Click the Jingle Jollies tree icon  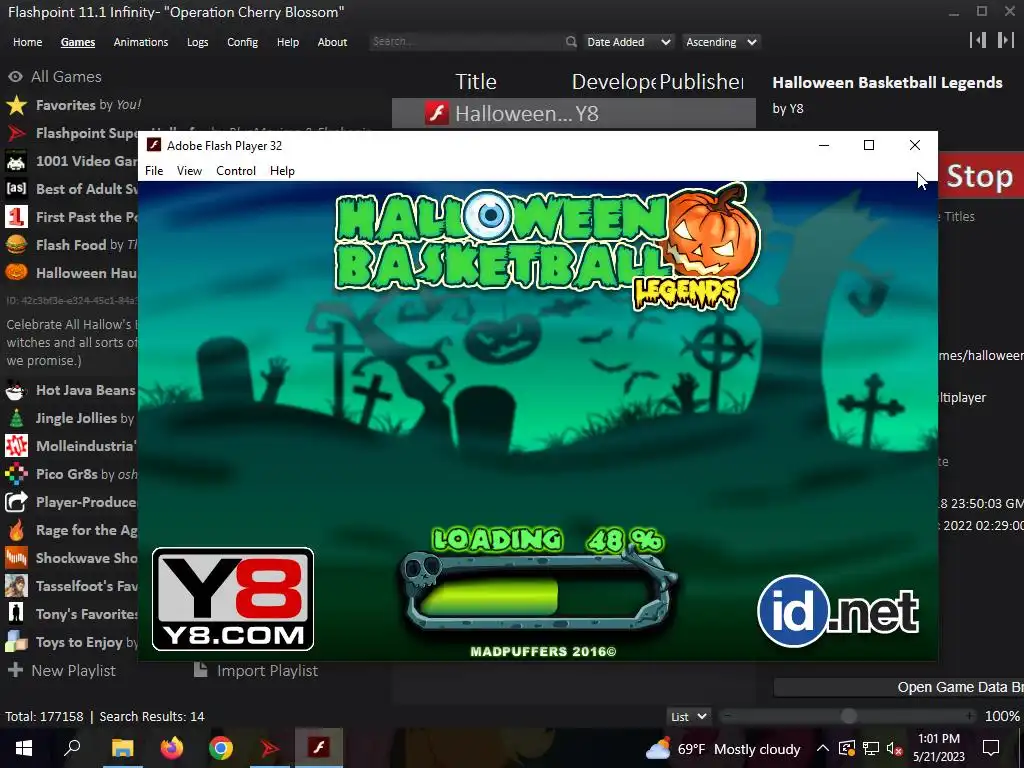click(16, 418)
